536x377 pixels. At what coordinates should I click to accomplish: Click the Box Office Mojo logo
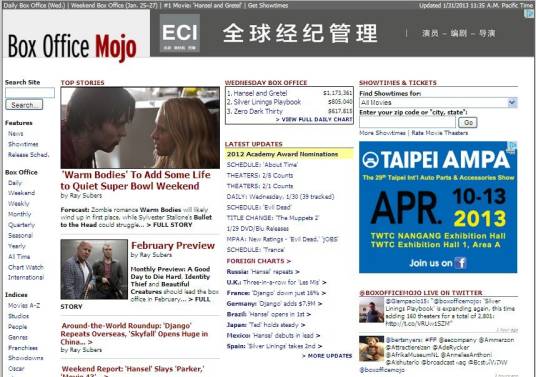point(72,46)
